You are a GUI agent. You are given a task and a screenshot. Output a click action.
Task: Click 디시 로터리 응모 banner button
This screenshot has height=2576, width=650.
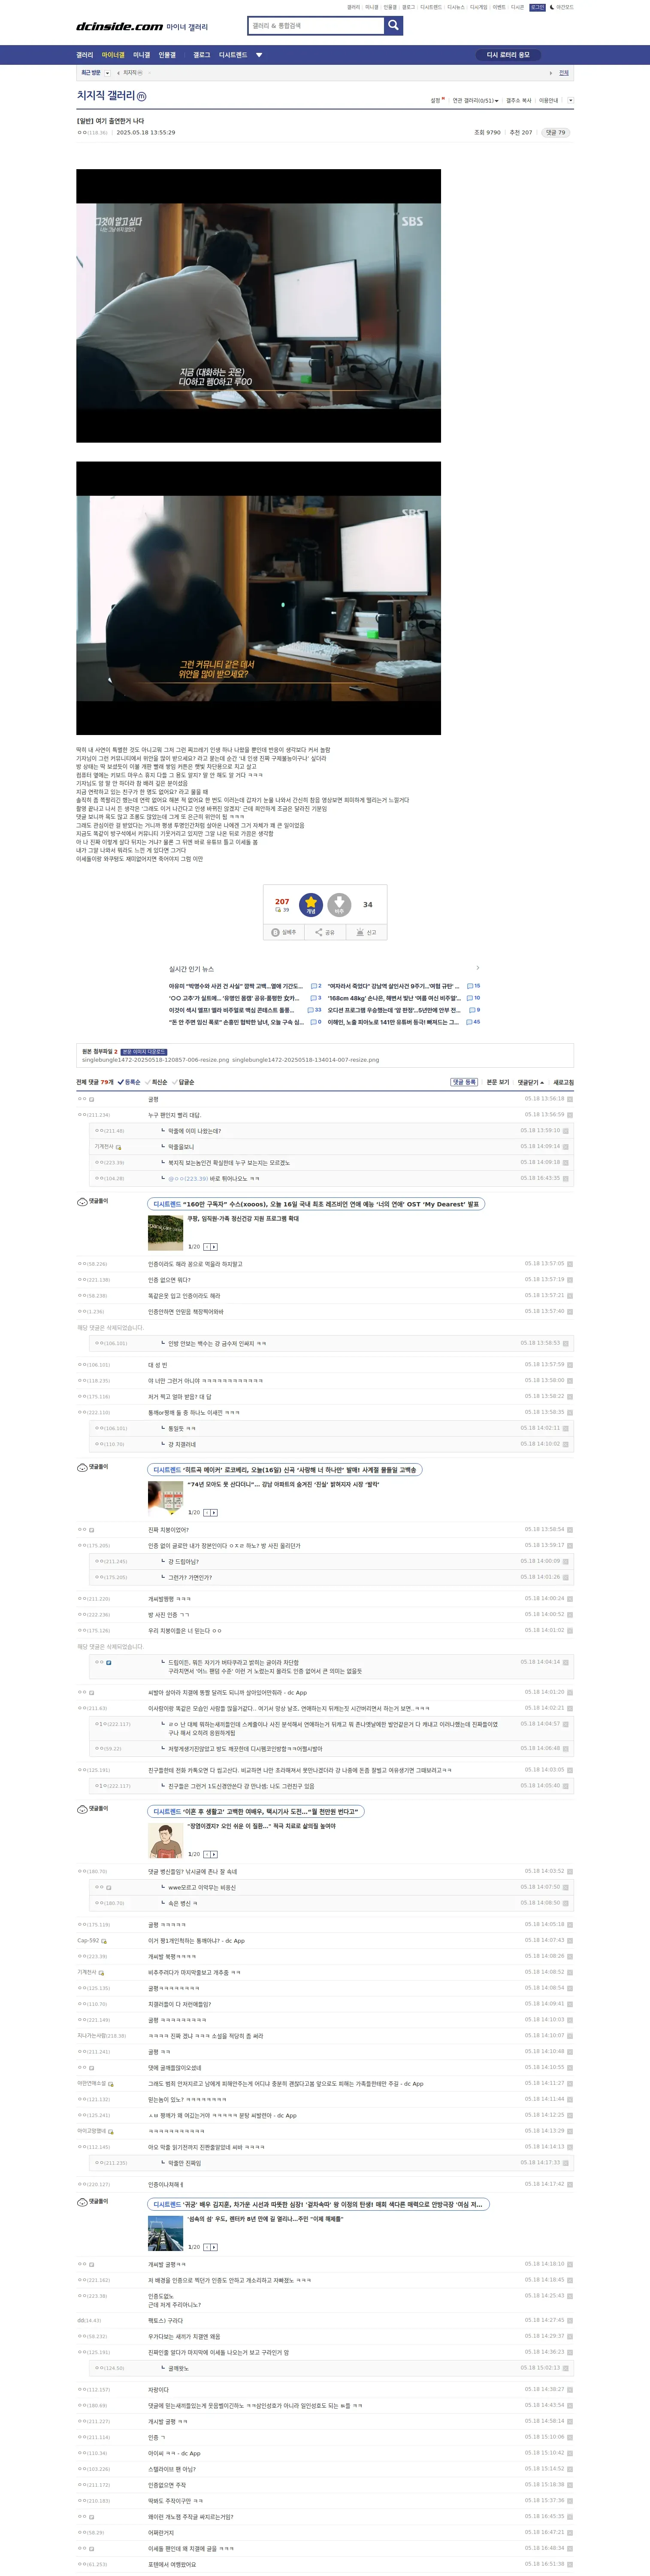coord(508,55)
